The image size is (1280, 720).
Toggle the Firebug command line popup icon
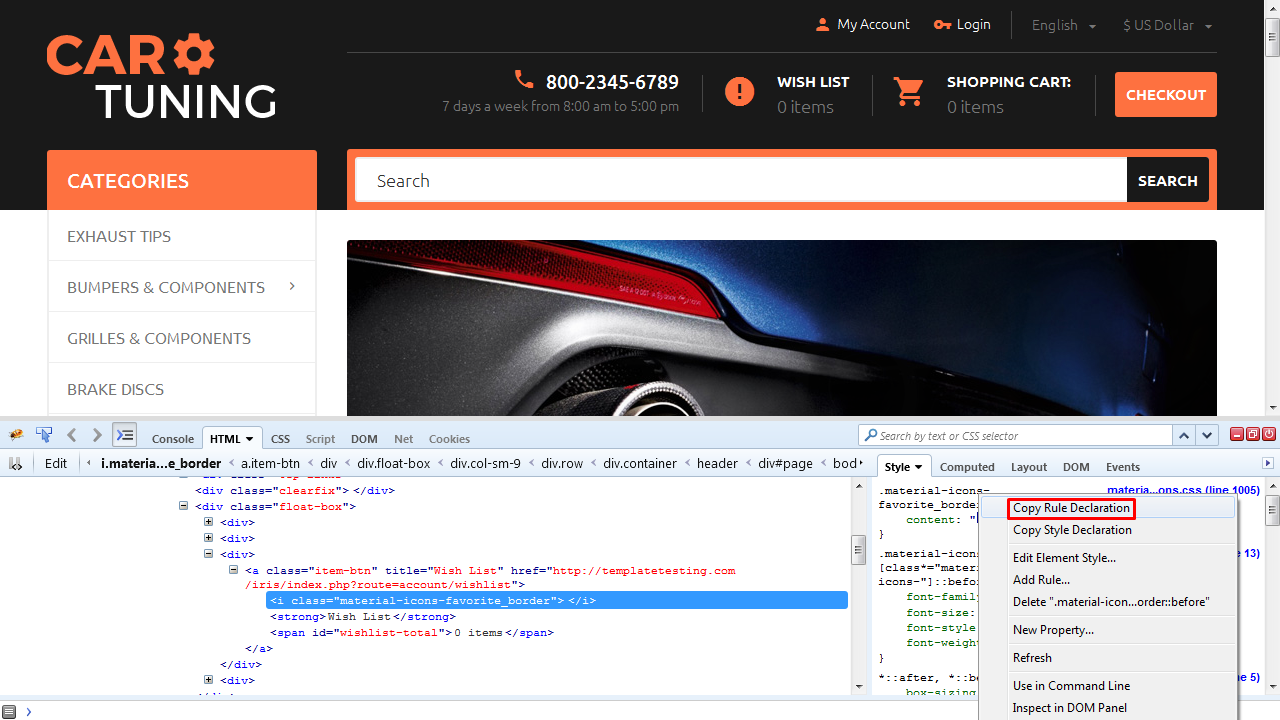pyautogui.click(x=124, y=435)
